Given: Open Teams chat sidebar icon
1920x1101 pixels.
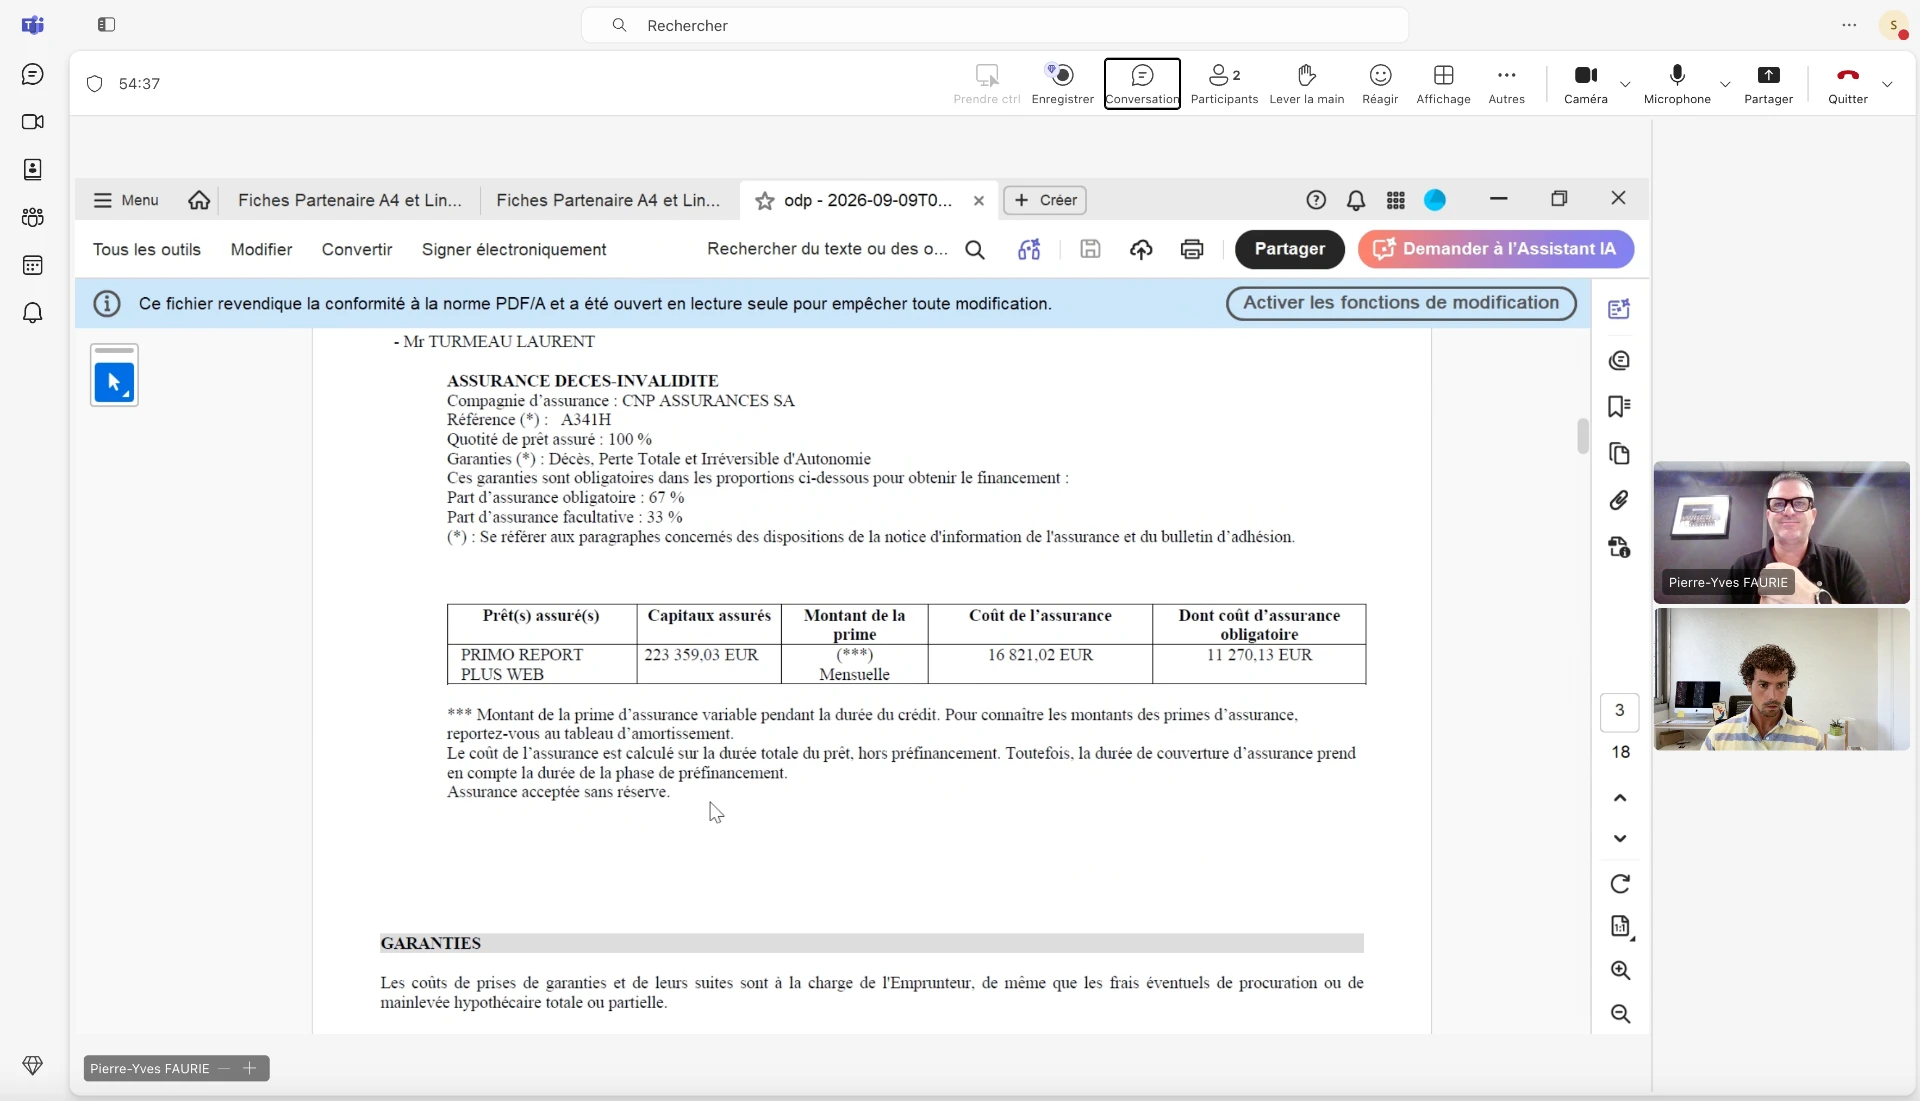Looking at the screenshot, I should coord(33,74).
